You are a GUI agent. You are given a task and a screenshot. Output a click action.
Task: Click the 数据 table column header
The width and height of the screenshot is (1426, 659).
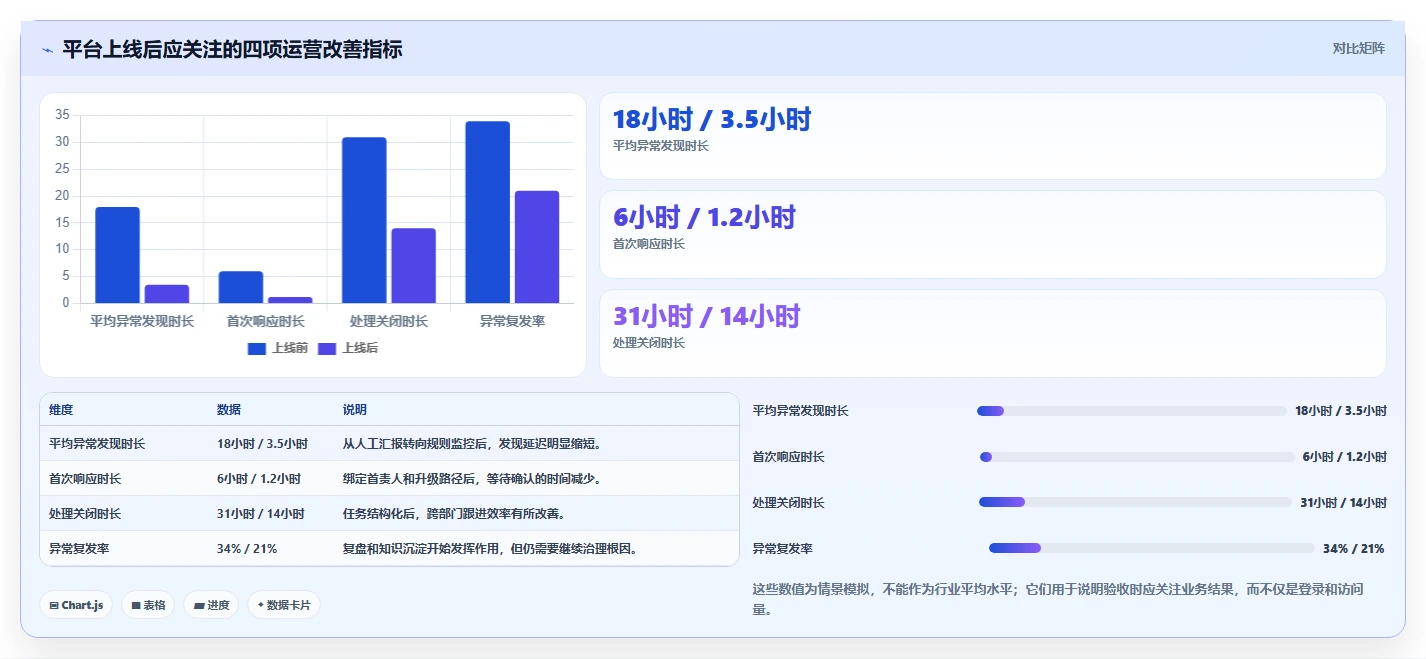pyautogui.click(x=228, y=410)
